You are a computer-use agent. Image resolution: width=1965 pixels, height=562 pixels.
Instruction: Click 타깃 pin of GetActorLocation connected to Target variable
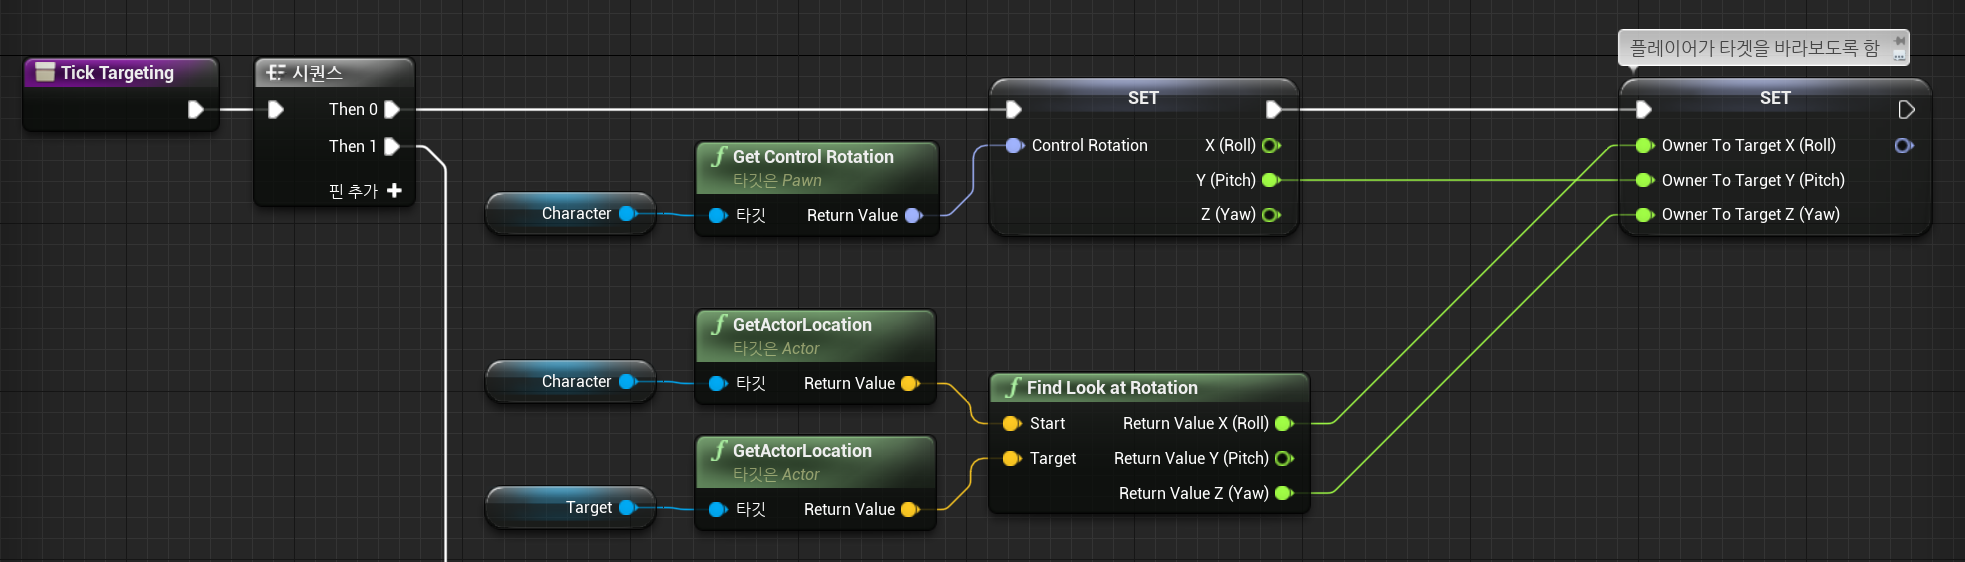click(717, 509)
